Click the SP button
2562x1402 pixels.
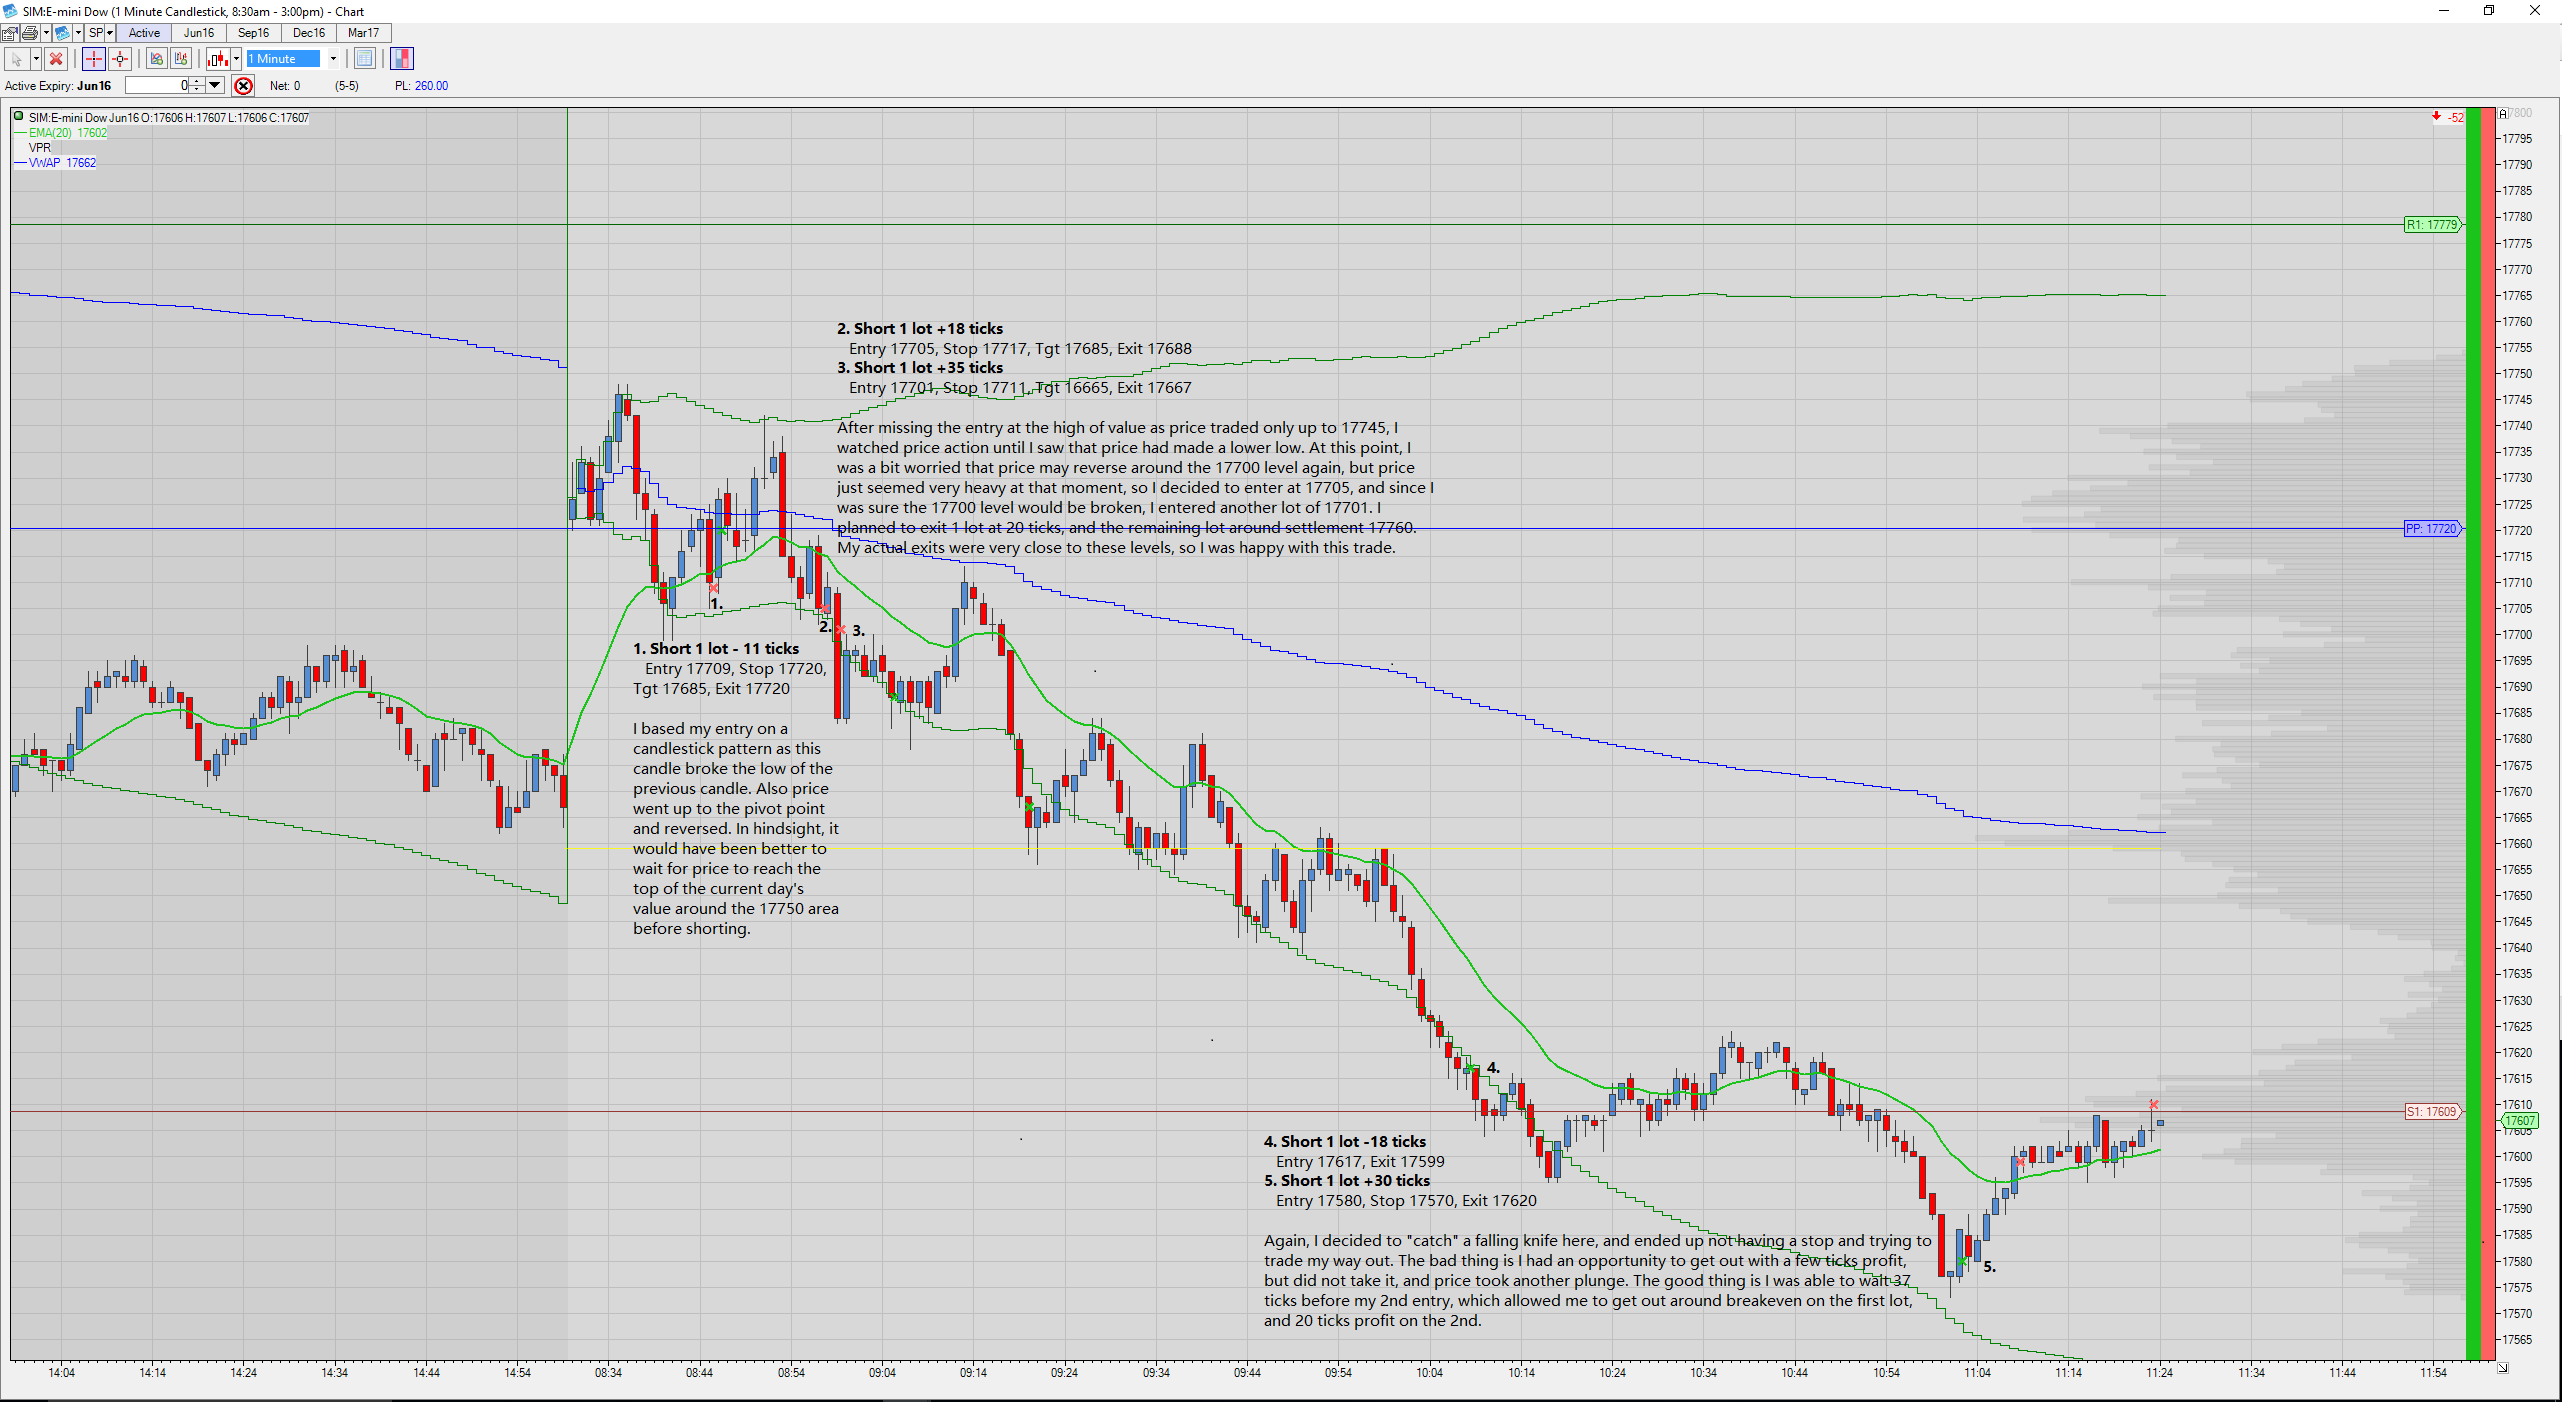click(96, 33)
